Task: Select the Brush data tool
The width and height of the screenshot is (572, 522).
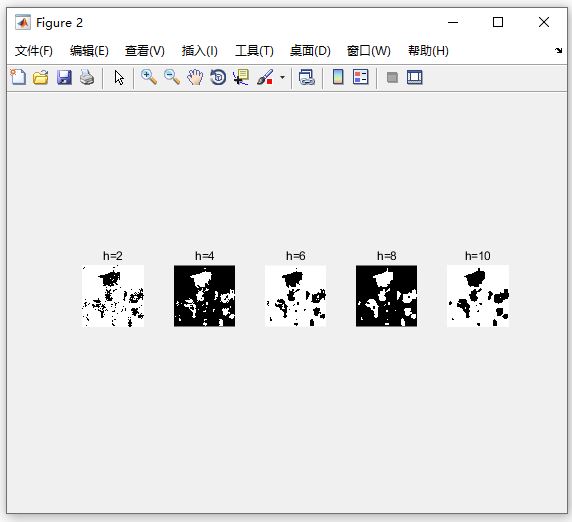Action: 265,77
